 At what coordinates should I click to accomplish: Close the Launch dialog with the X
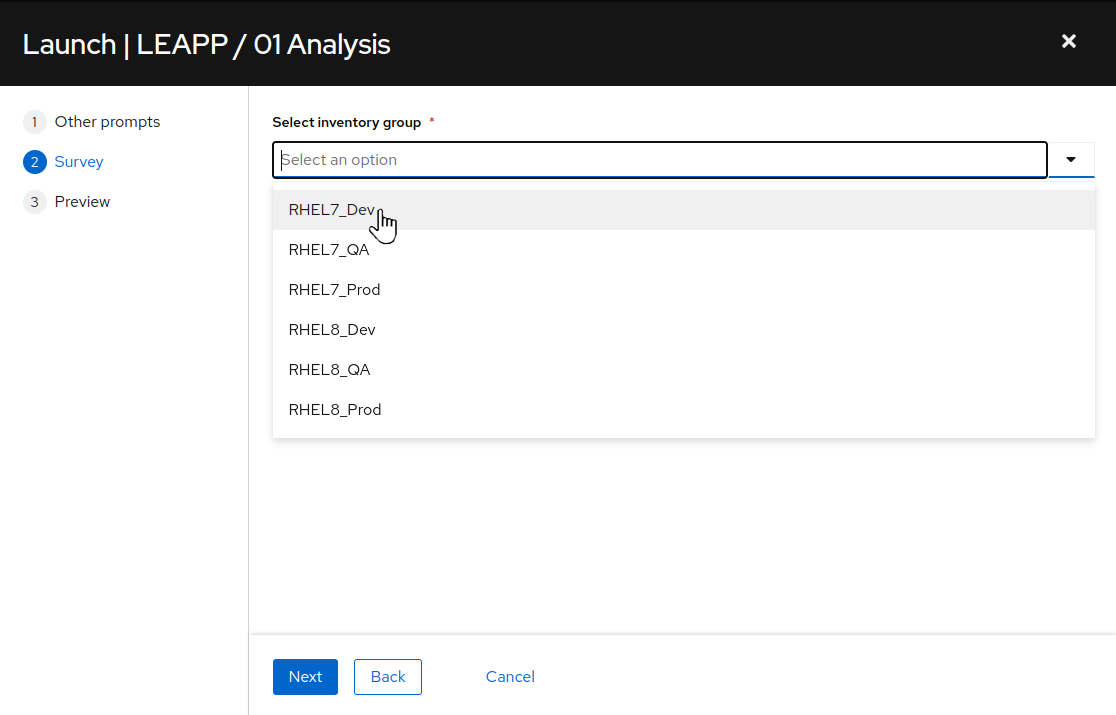click(x=1068, y=41)
